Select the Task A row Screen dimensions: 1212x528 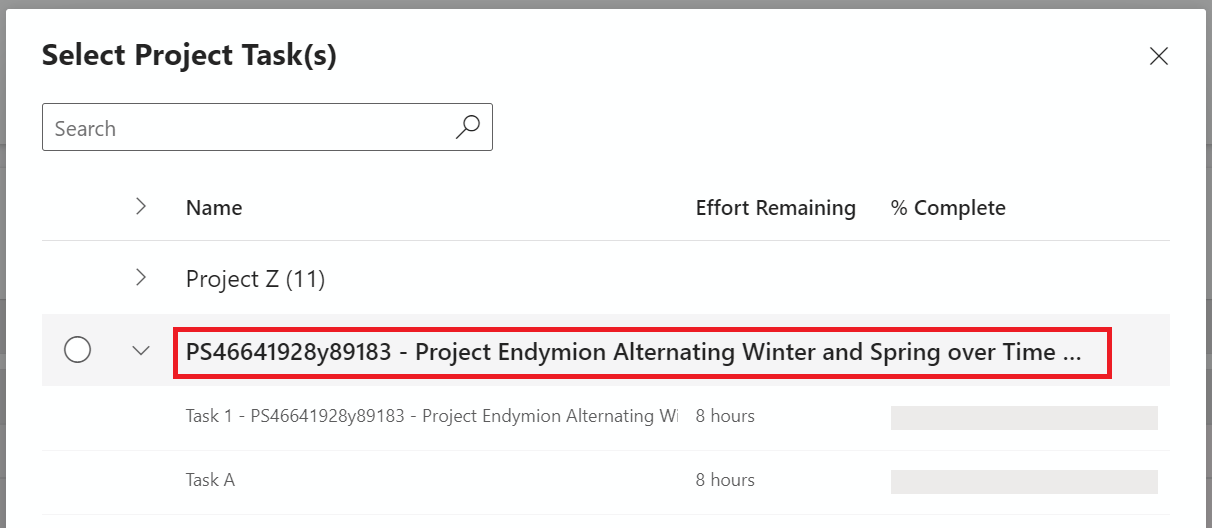606,481
